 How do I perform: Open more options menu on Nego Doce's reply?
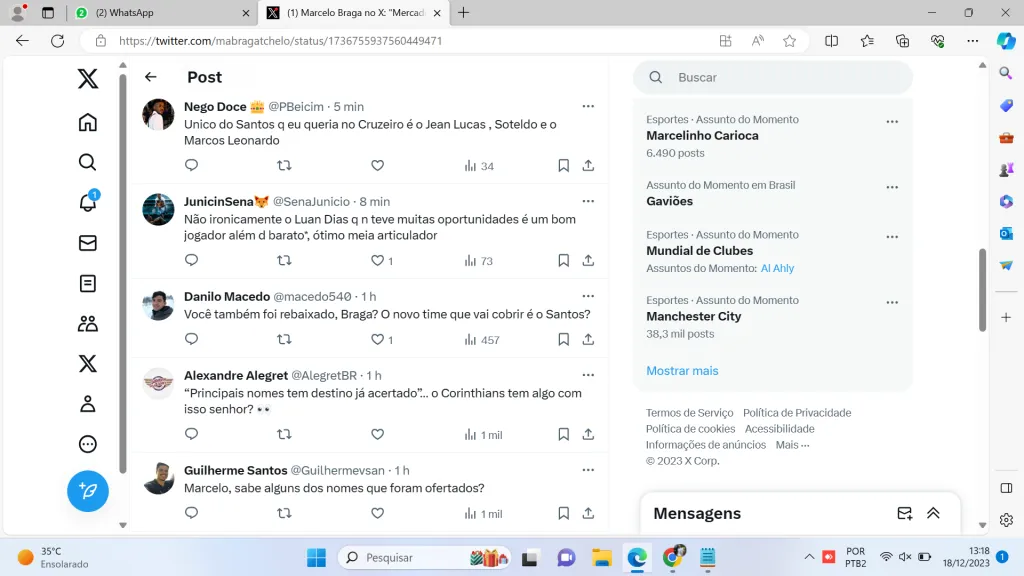tap(588, 106)
